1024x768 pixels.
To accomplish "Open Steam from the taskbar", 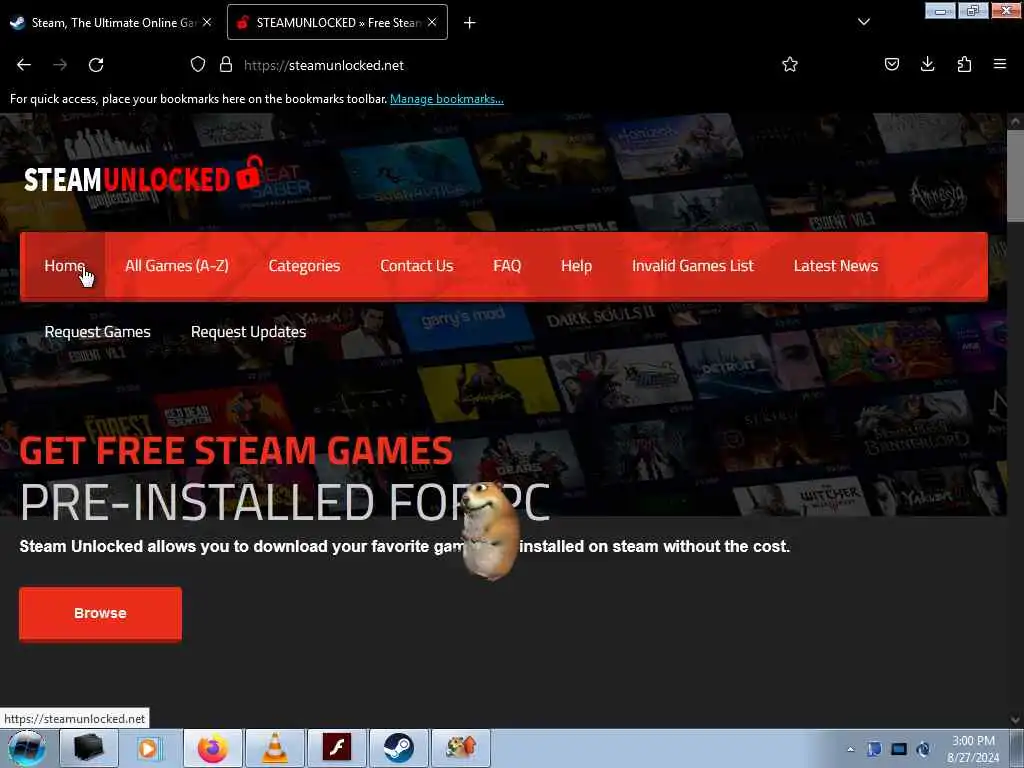I will tap(399, 748).
